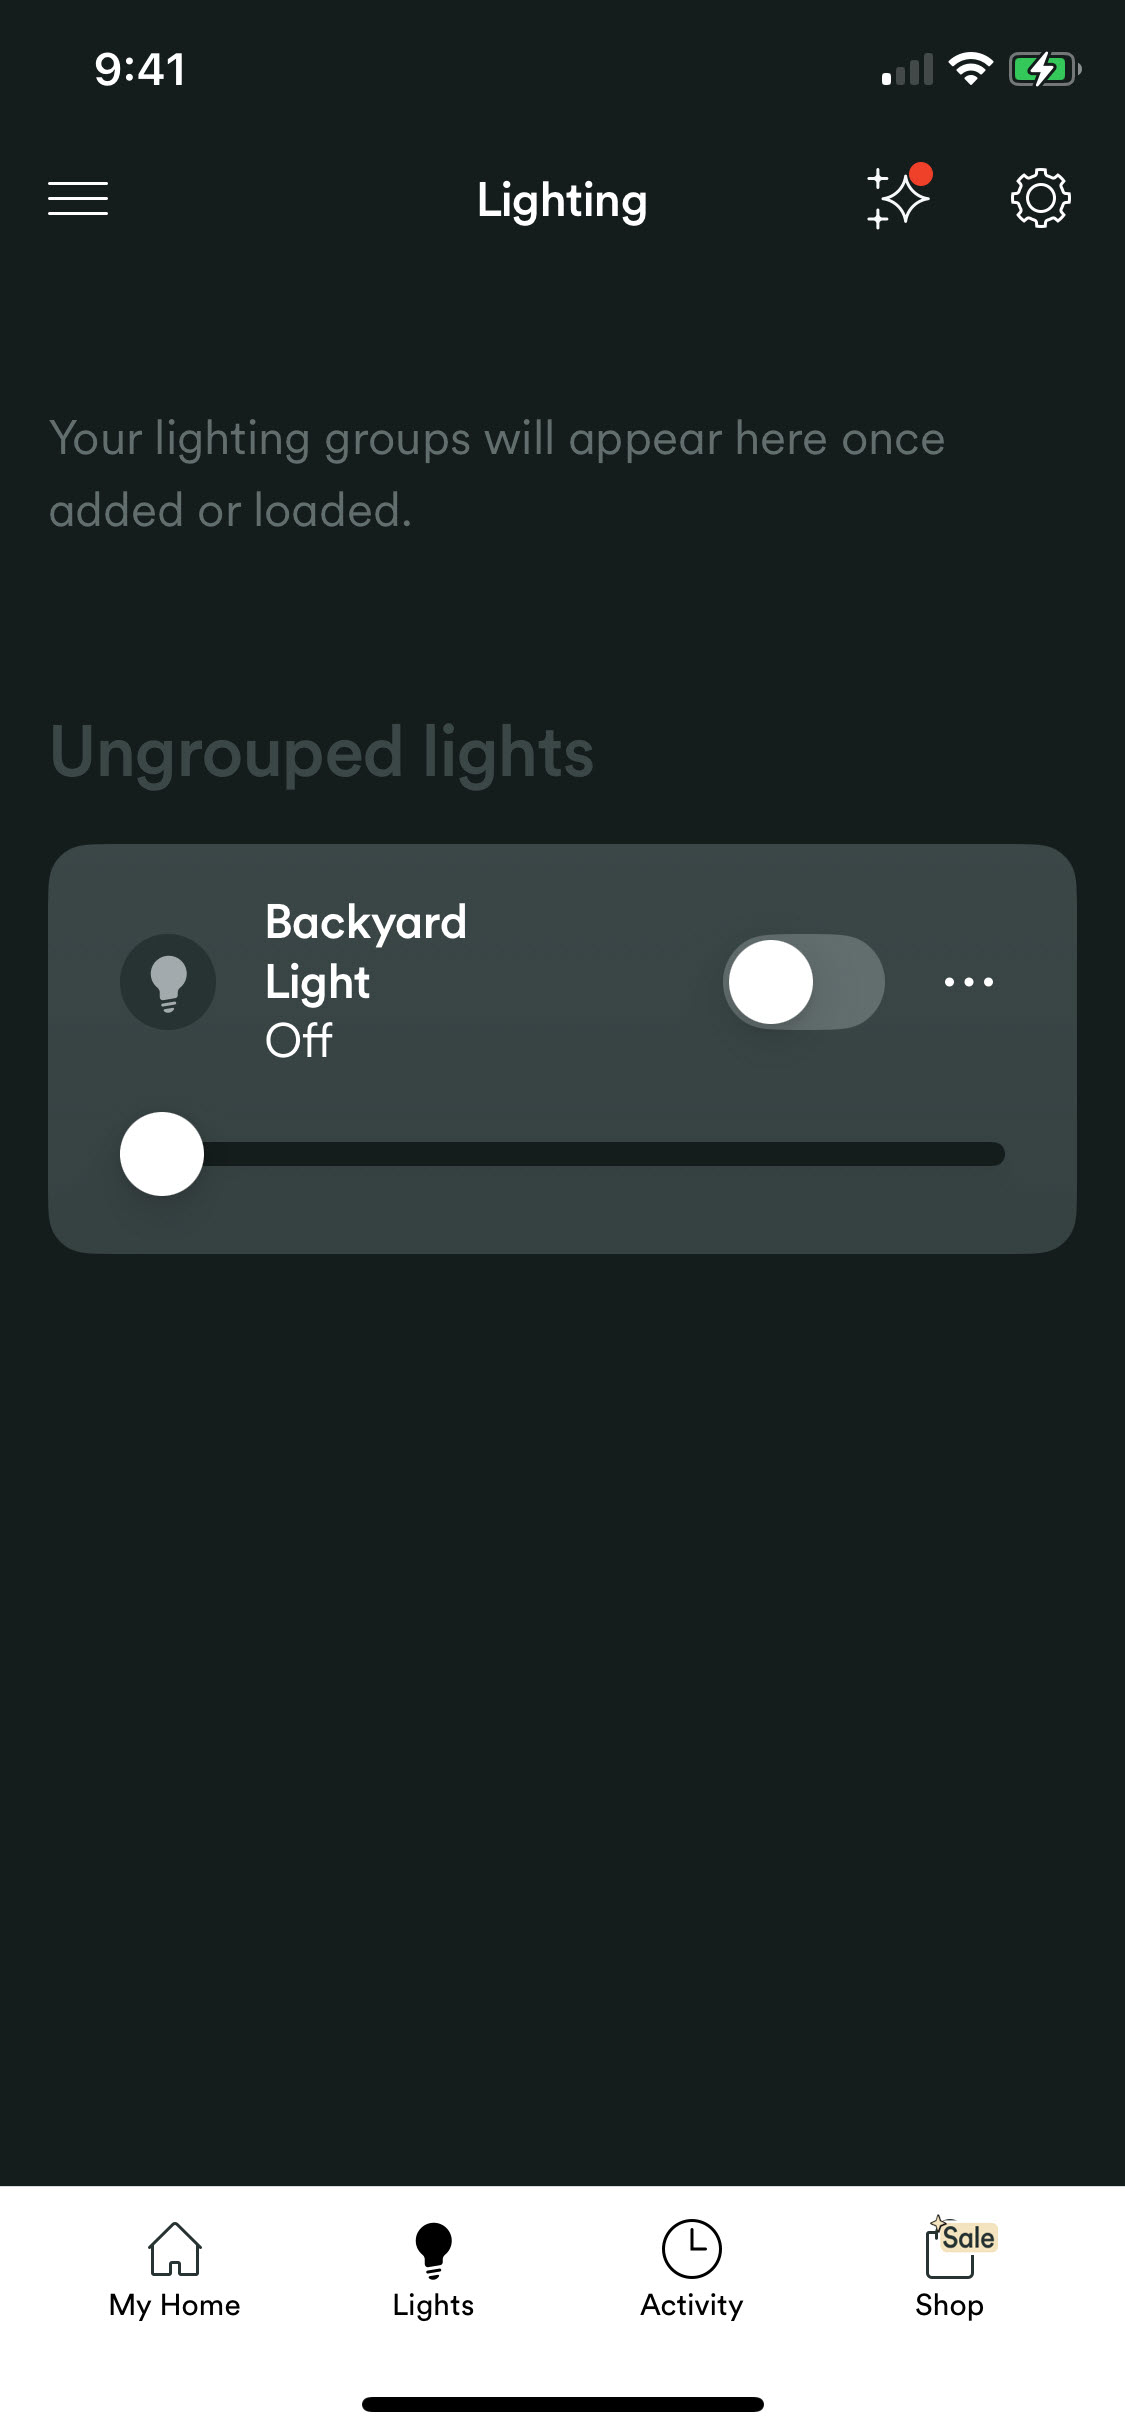The image size is (1125, 2436).
Task: Tap the Shop tab label
Action: click(x=949, y=2305)
